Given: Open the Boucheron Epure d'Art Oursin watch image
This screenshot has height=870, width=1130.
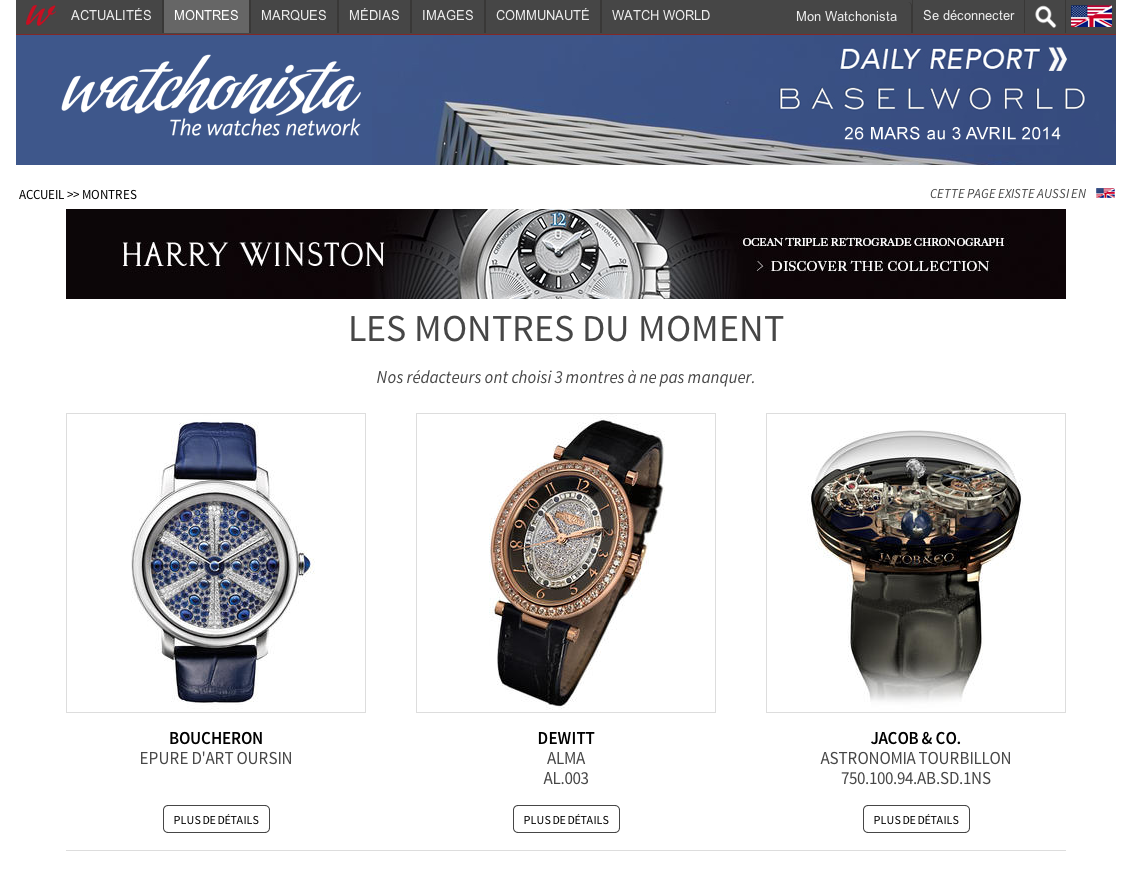Looking at the screenshot, I should point(216,563).
